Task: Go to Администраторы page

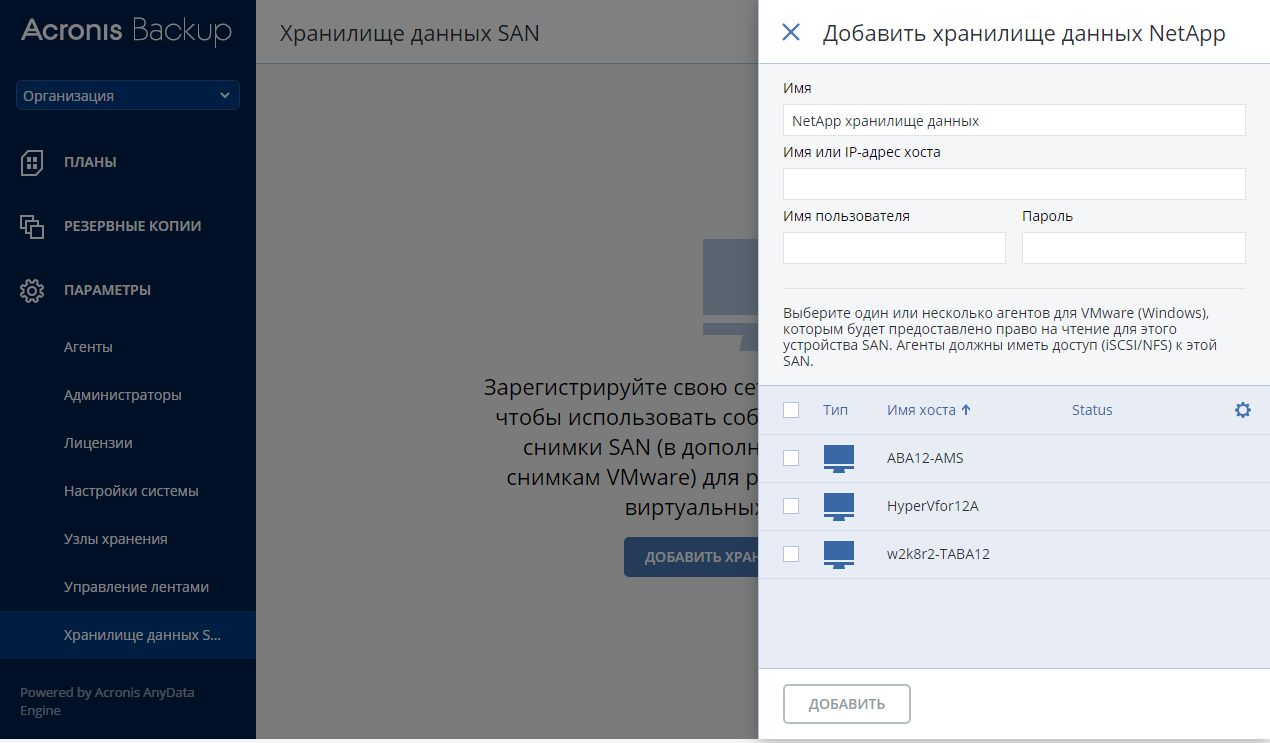Action: click(123, 395)
